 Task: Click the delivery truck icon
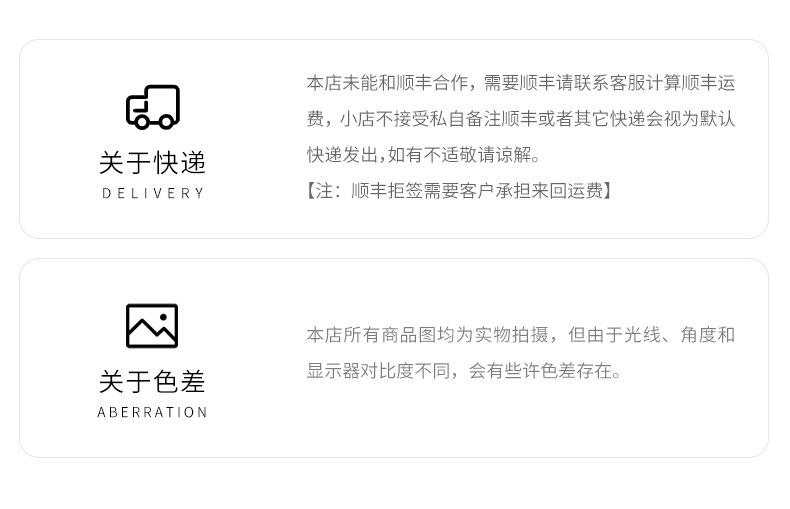153,107
